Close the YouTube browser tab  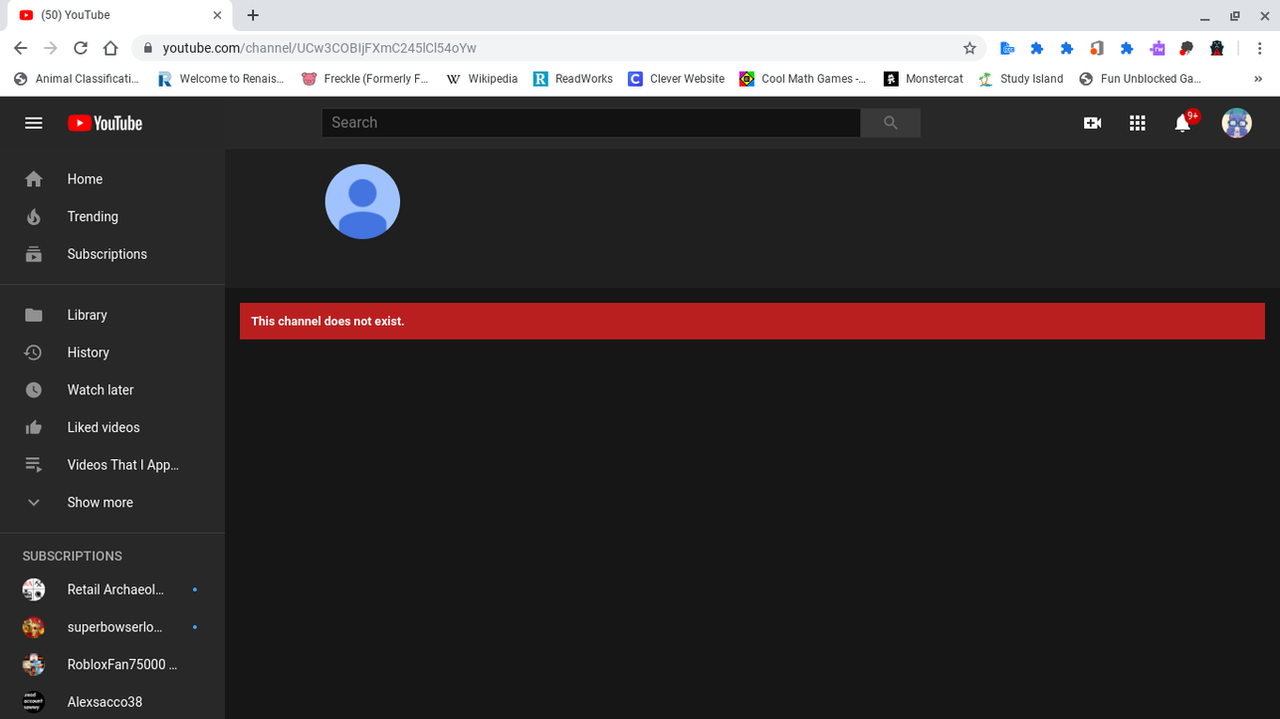(217, 15)
